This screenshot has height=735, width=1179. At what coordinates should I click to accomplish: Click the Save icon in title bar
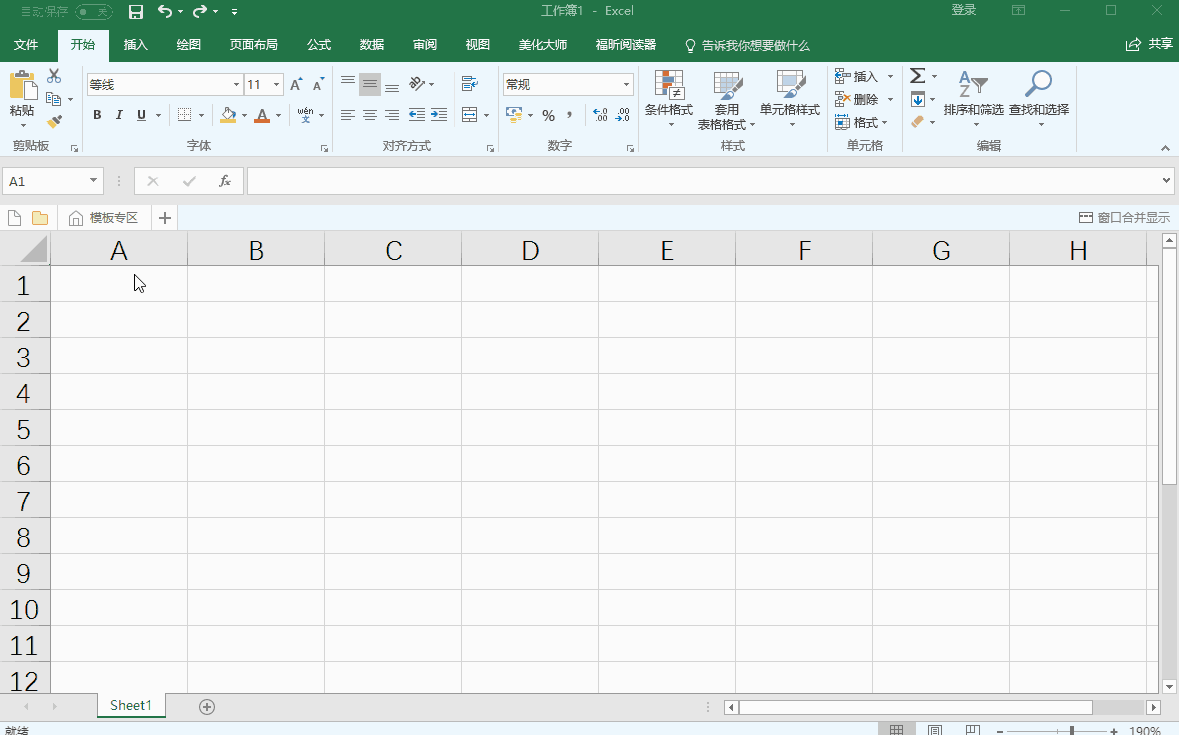click(x=136, y=11)
